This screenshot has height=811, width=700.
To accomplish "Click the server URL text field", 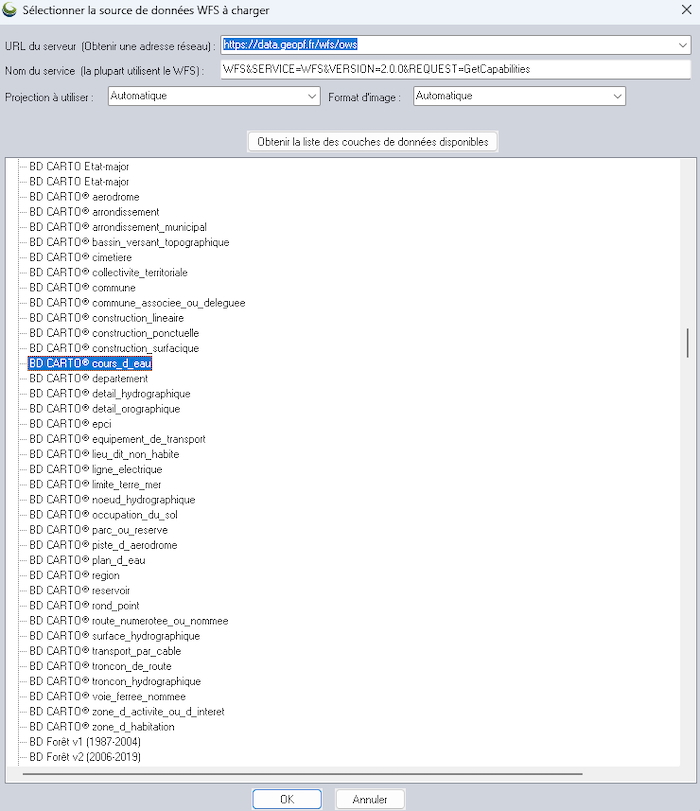I will tap(445, 46).
